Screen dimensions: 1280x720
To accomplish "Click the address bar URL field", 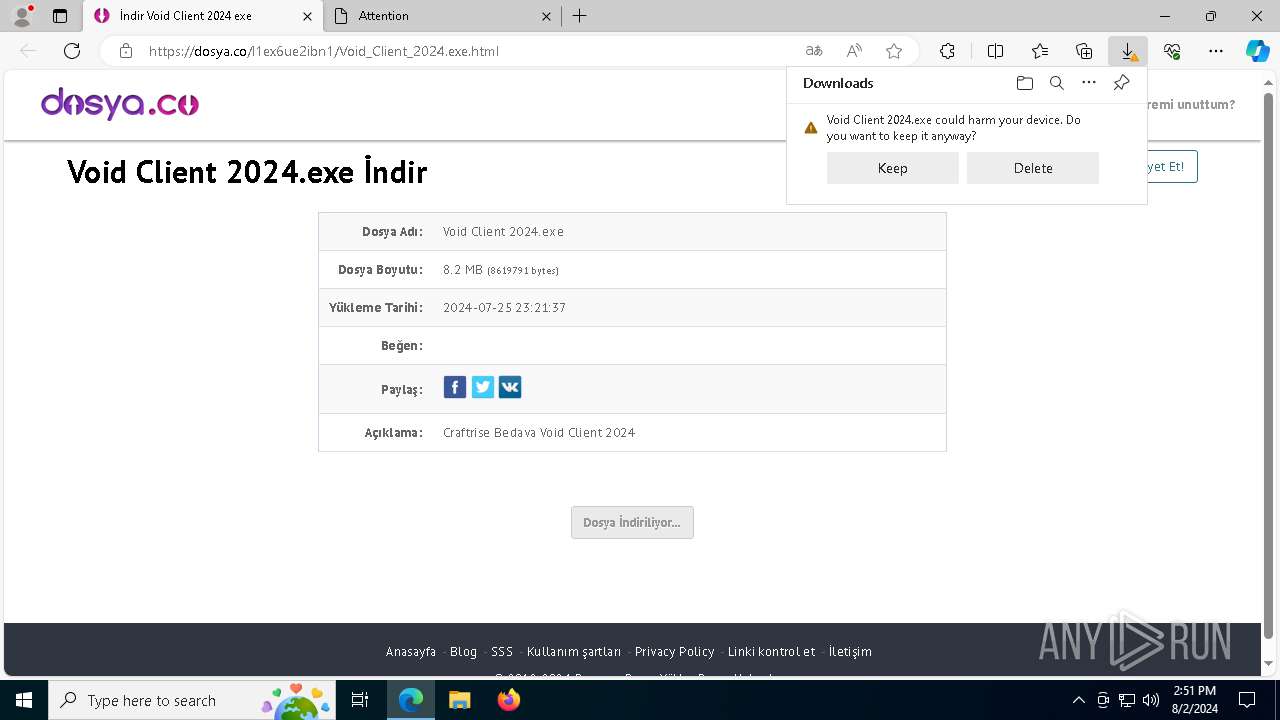I will [470, 51].
